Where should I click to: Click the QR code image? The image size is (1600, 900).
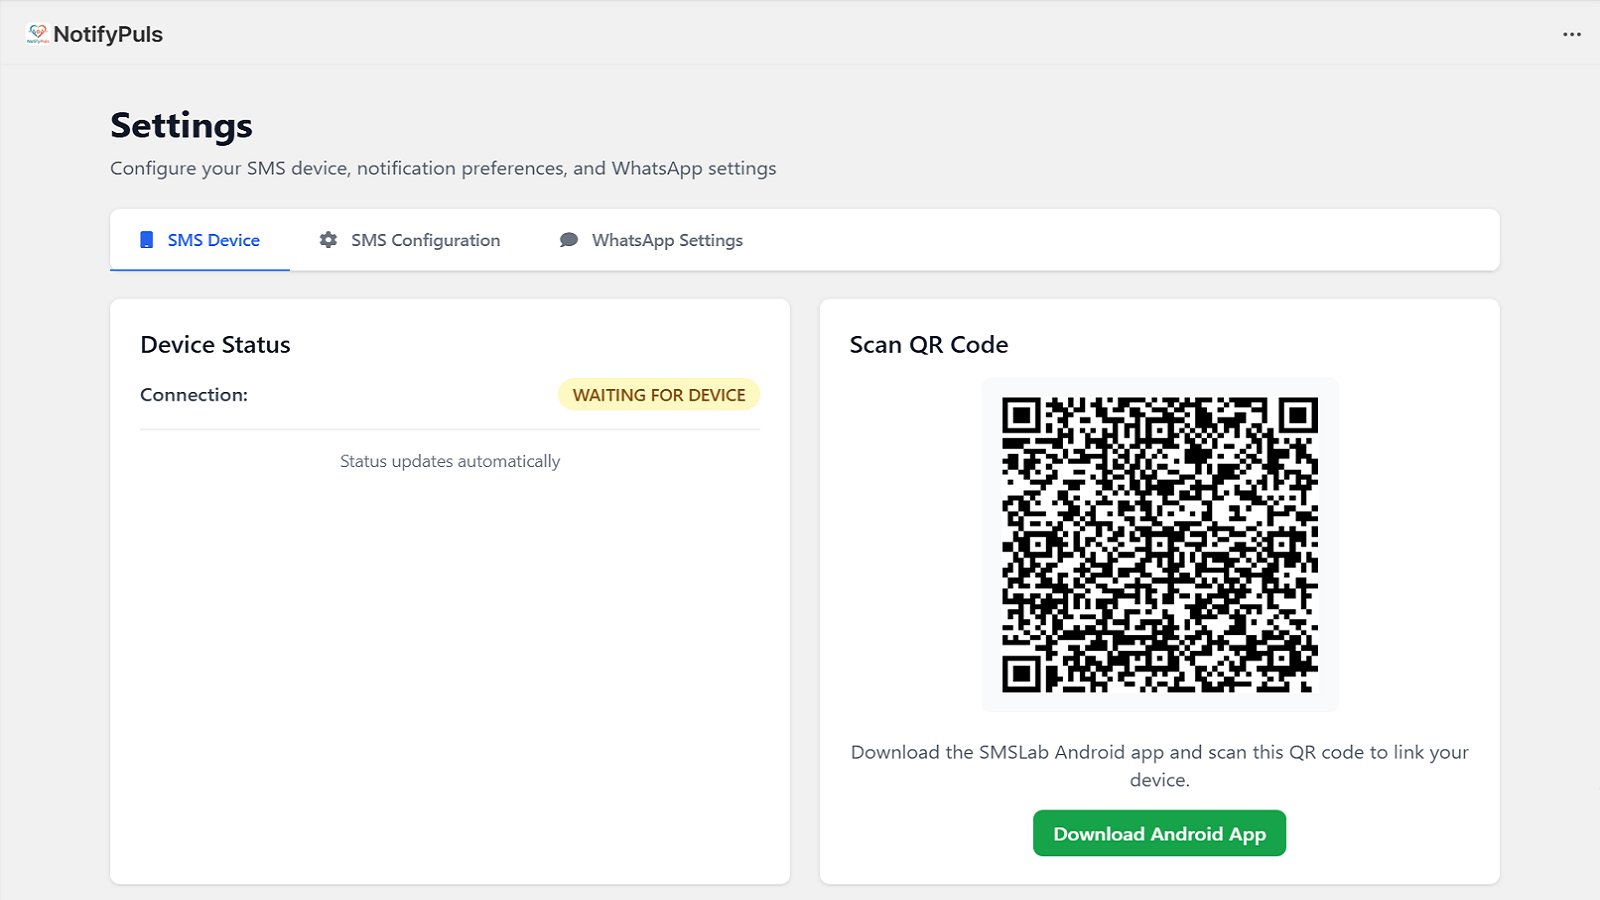(1160, 545)
